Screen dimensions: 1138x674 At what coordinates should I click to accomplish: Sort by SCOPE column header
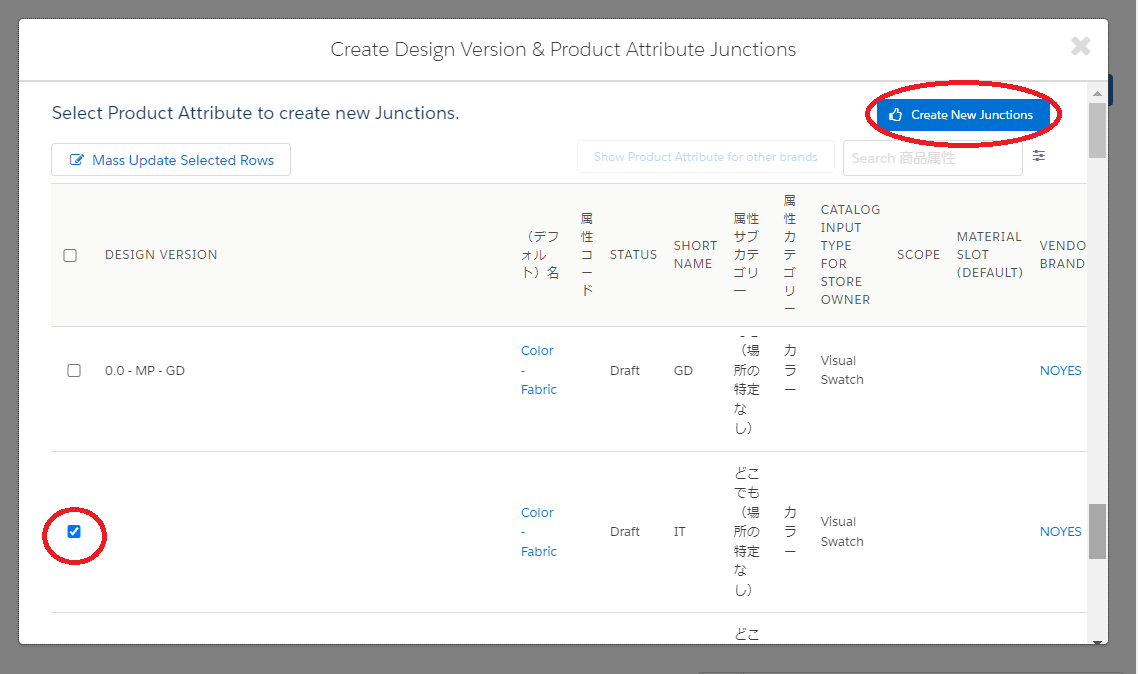(x=918, y=255)
